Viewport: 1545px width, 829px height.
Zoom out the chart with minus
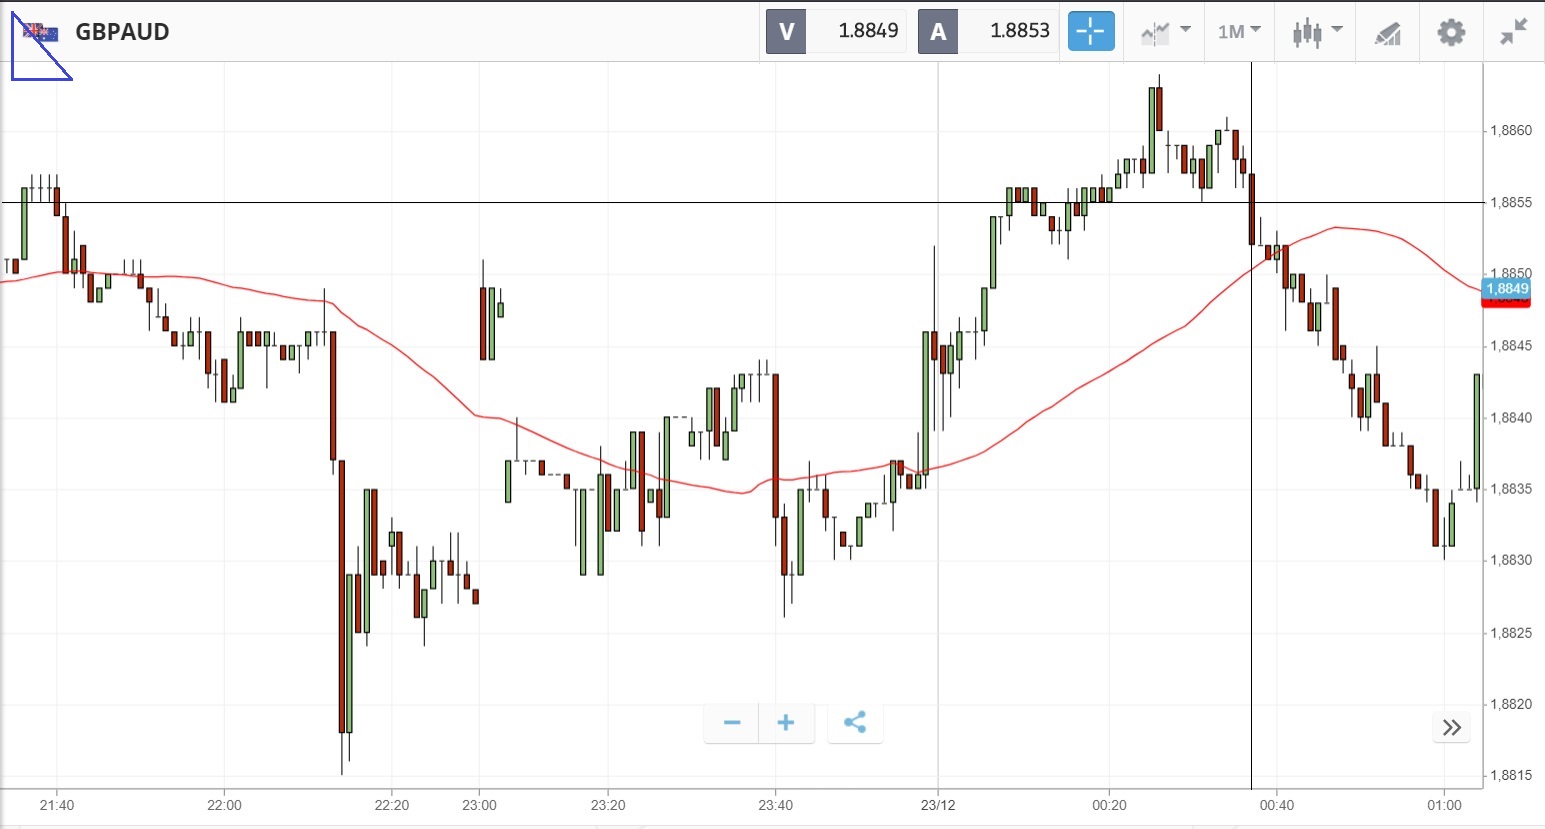click(732, 723)
